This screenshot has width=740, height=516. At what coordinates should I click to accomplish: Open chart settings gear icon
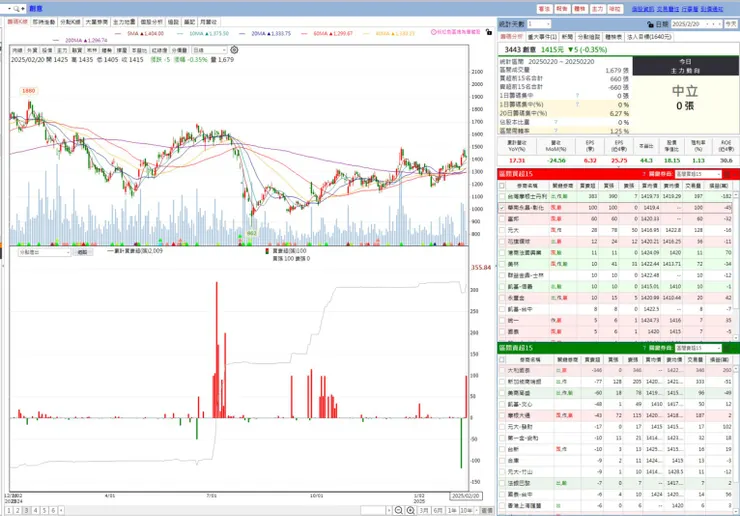click(x=234, y=50)
